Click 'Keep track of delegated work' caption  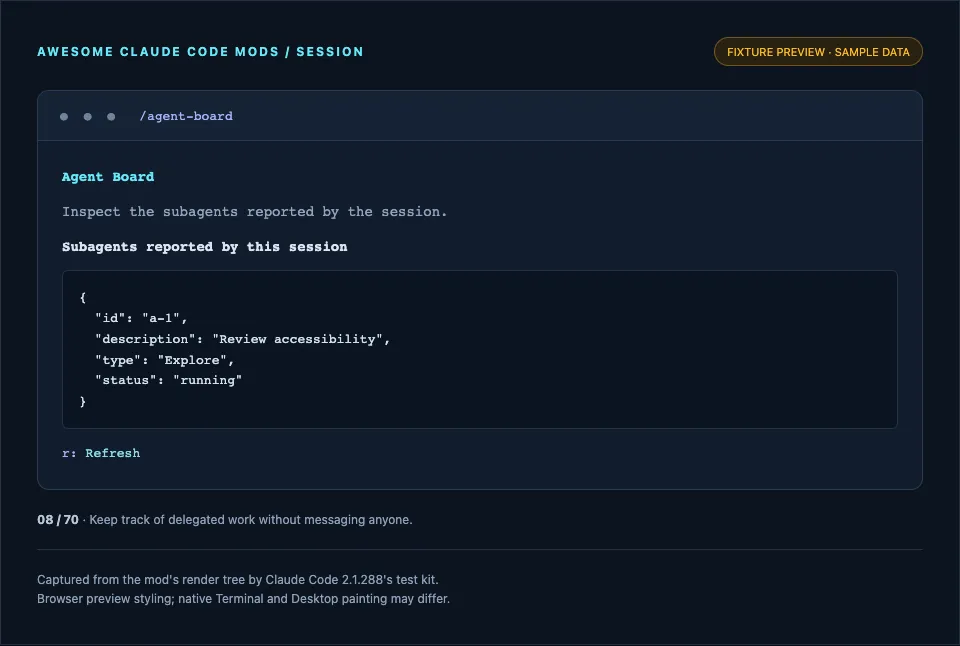(x=251, y=520)
